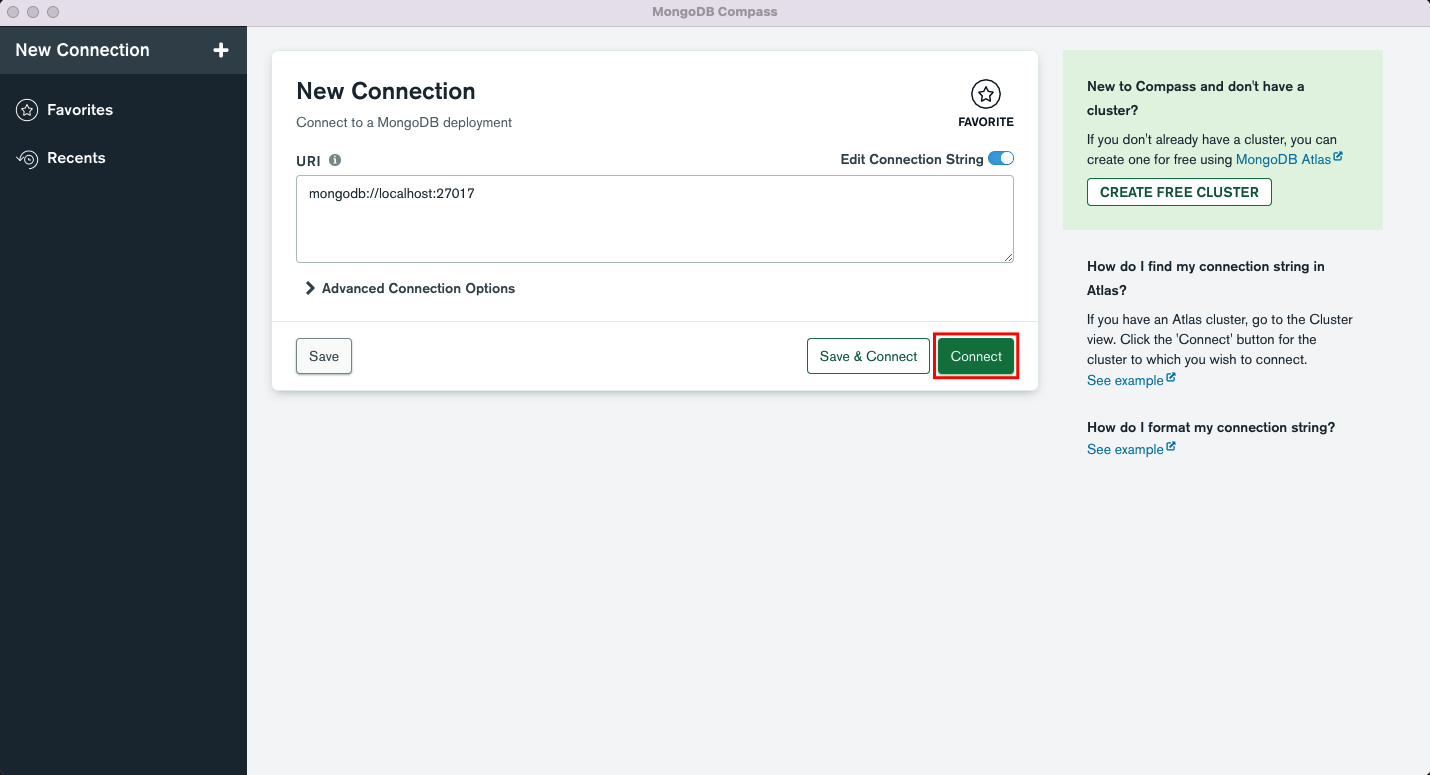Click the Recents clock icon in sidebar
Image resolution: width=1430 pixels, height=775 pixels.
(28, 158)
